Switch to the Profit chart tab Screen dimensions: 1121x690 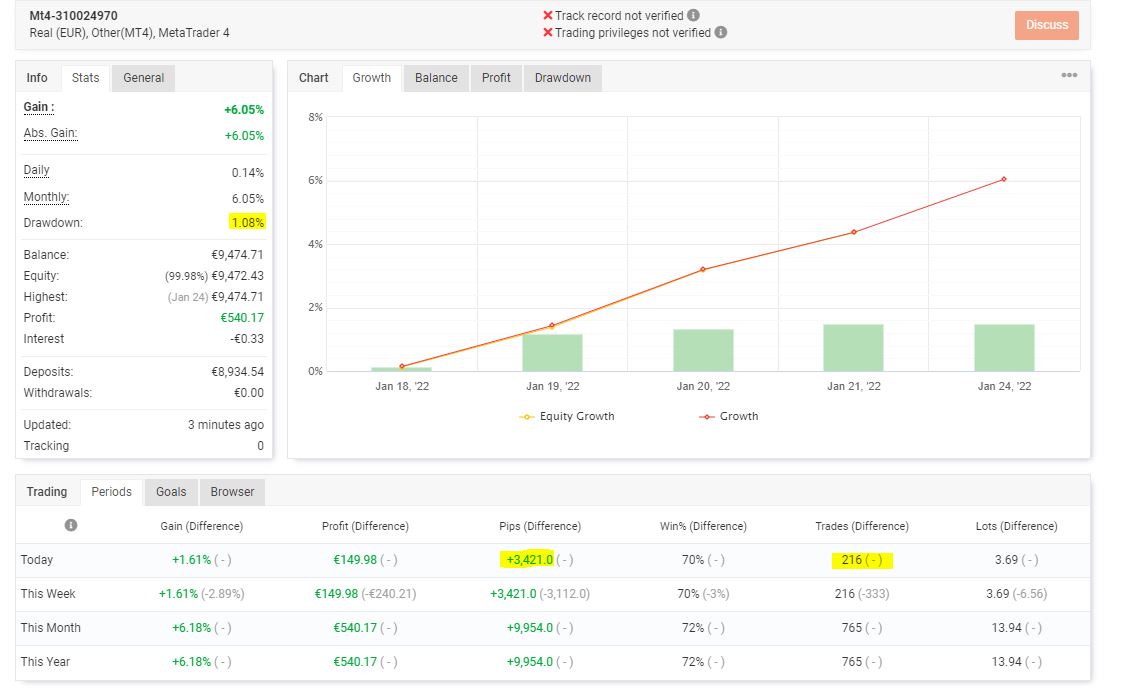click(x=496, y=78)
